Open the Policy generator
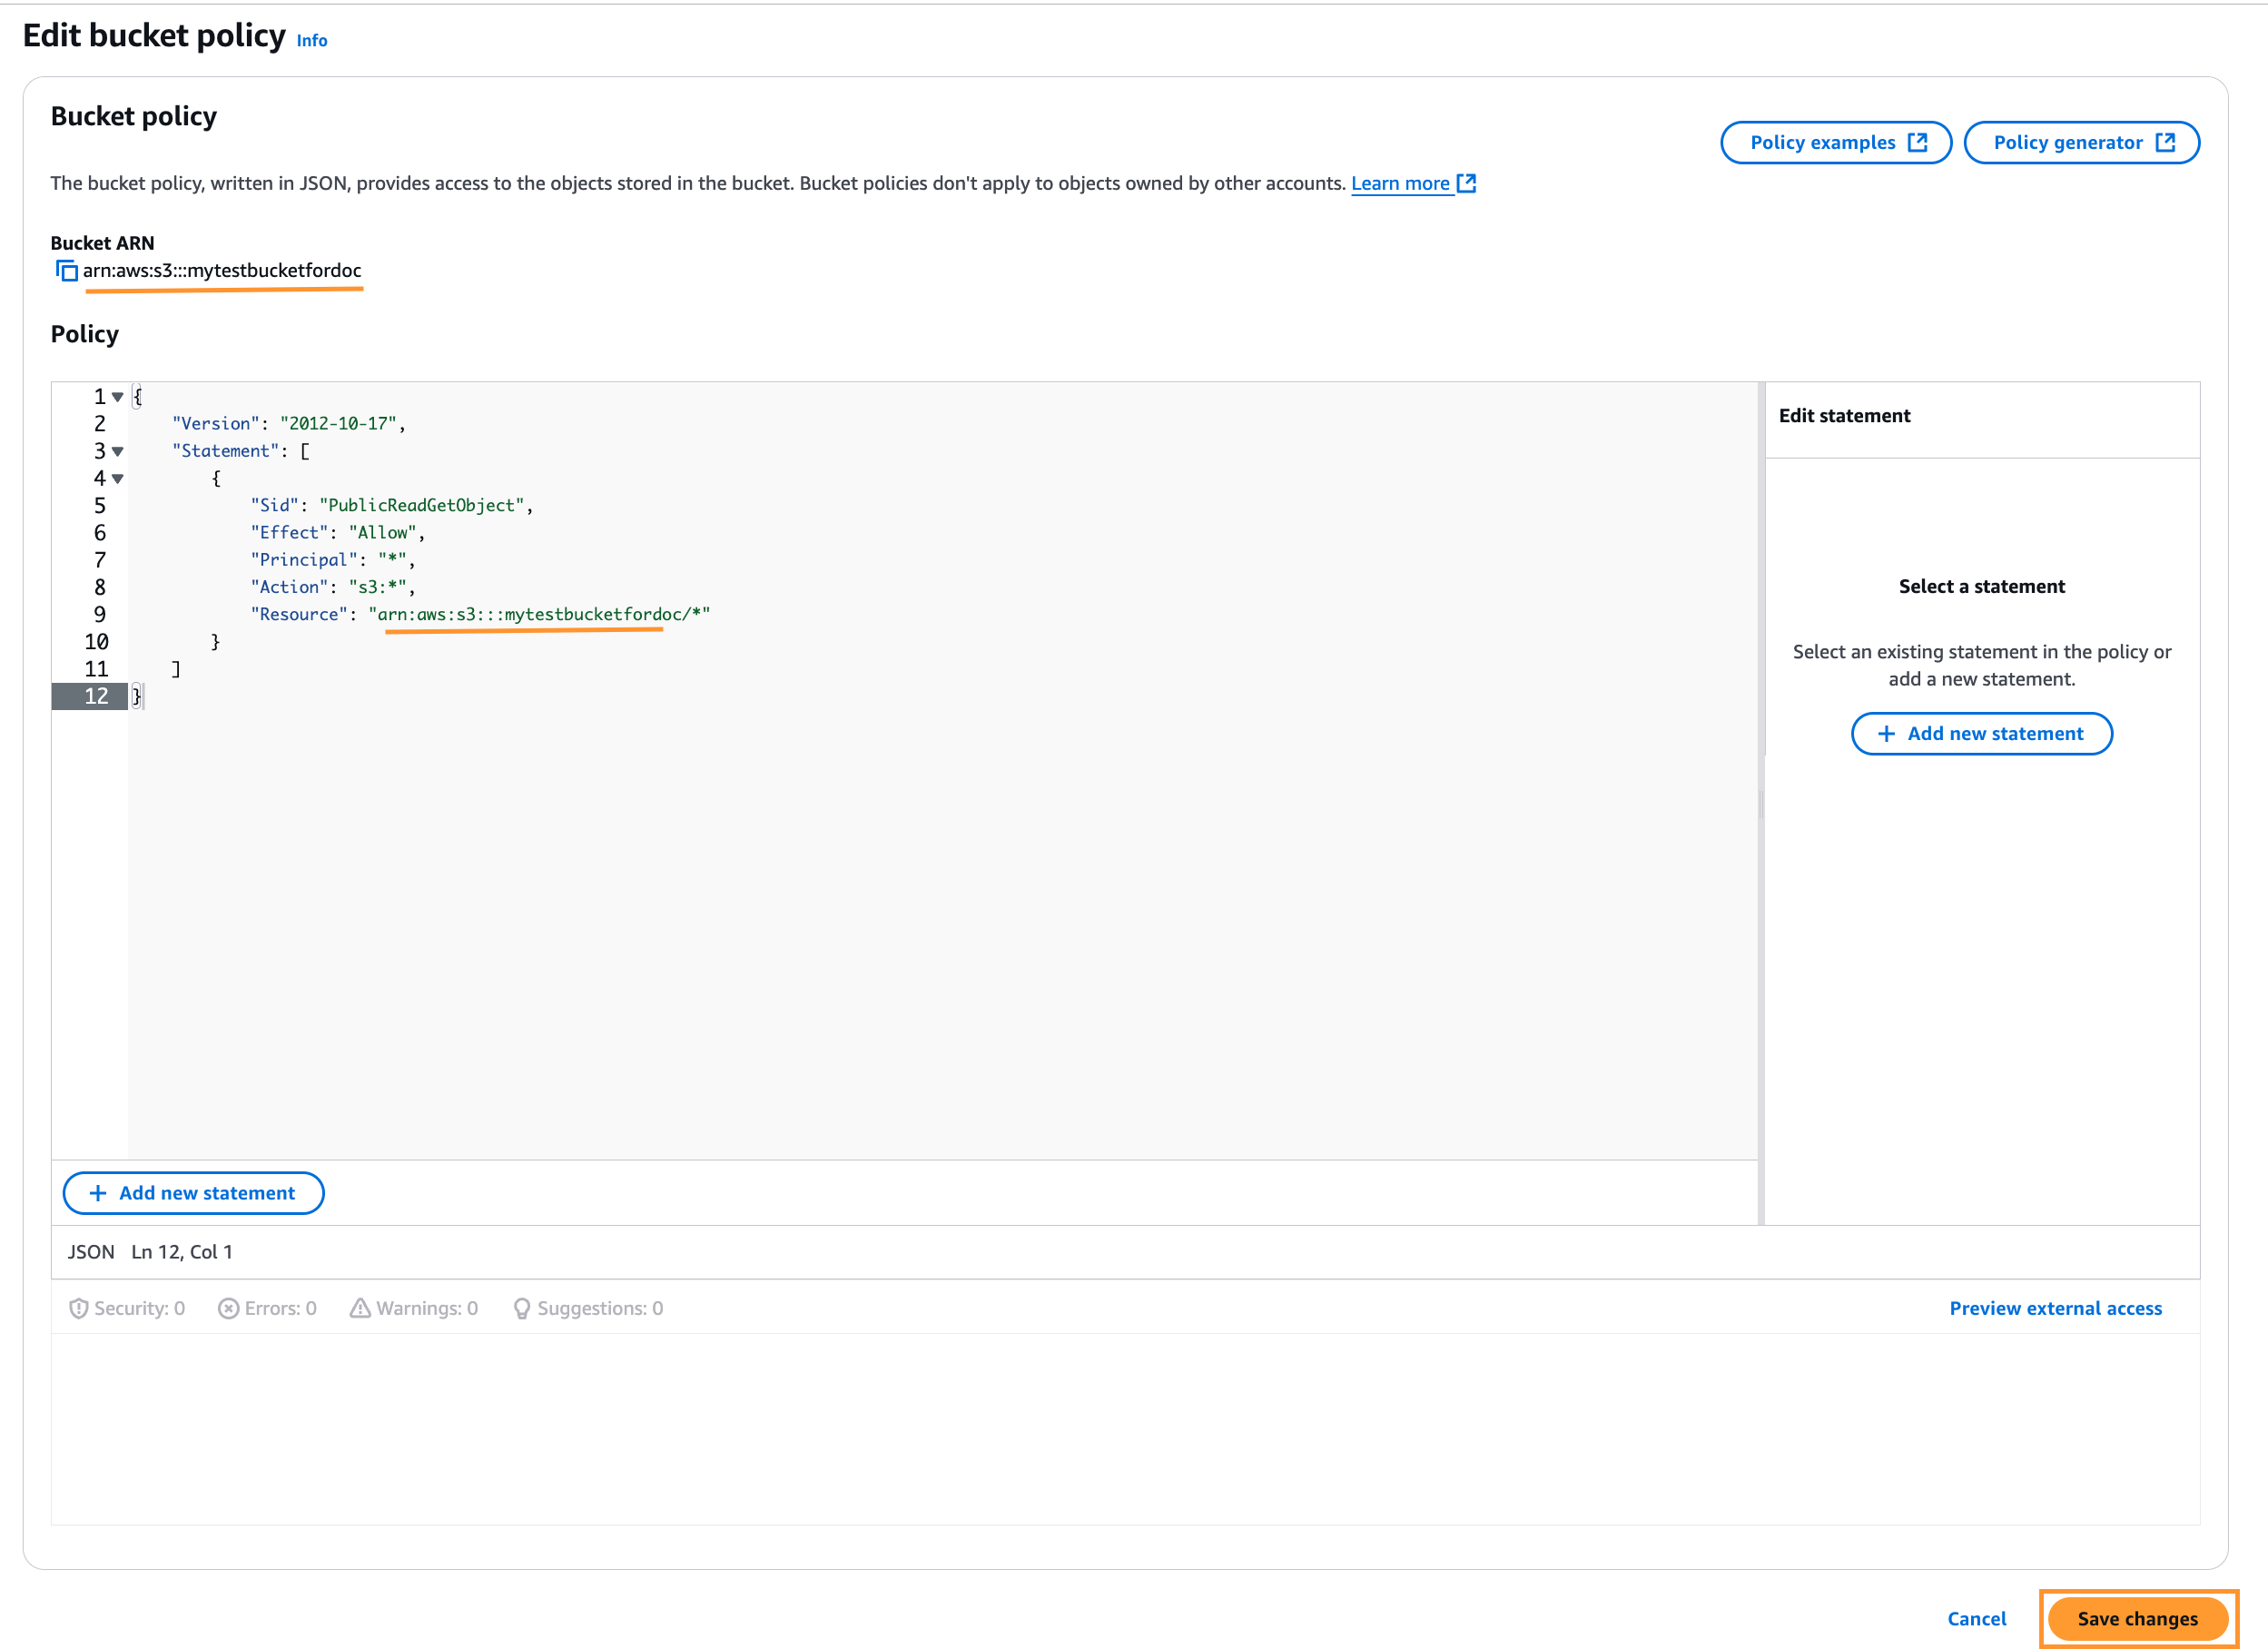 coord(2081,142)
